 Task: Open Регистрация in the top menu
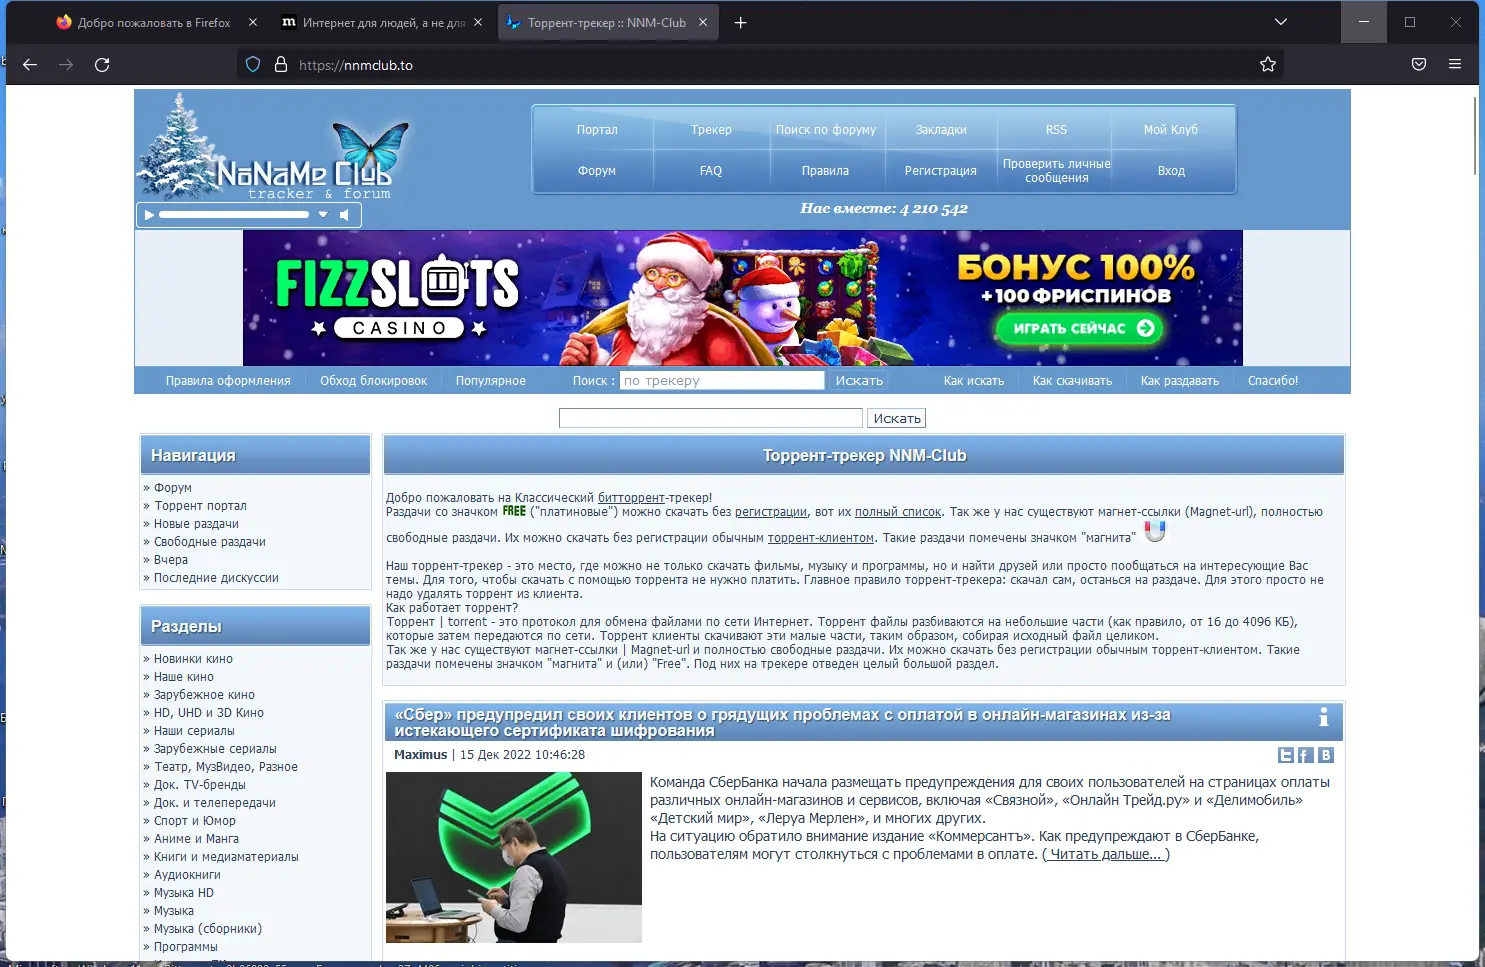[x=941, y=171]
